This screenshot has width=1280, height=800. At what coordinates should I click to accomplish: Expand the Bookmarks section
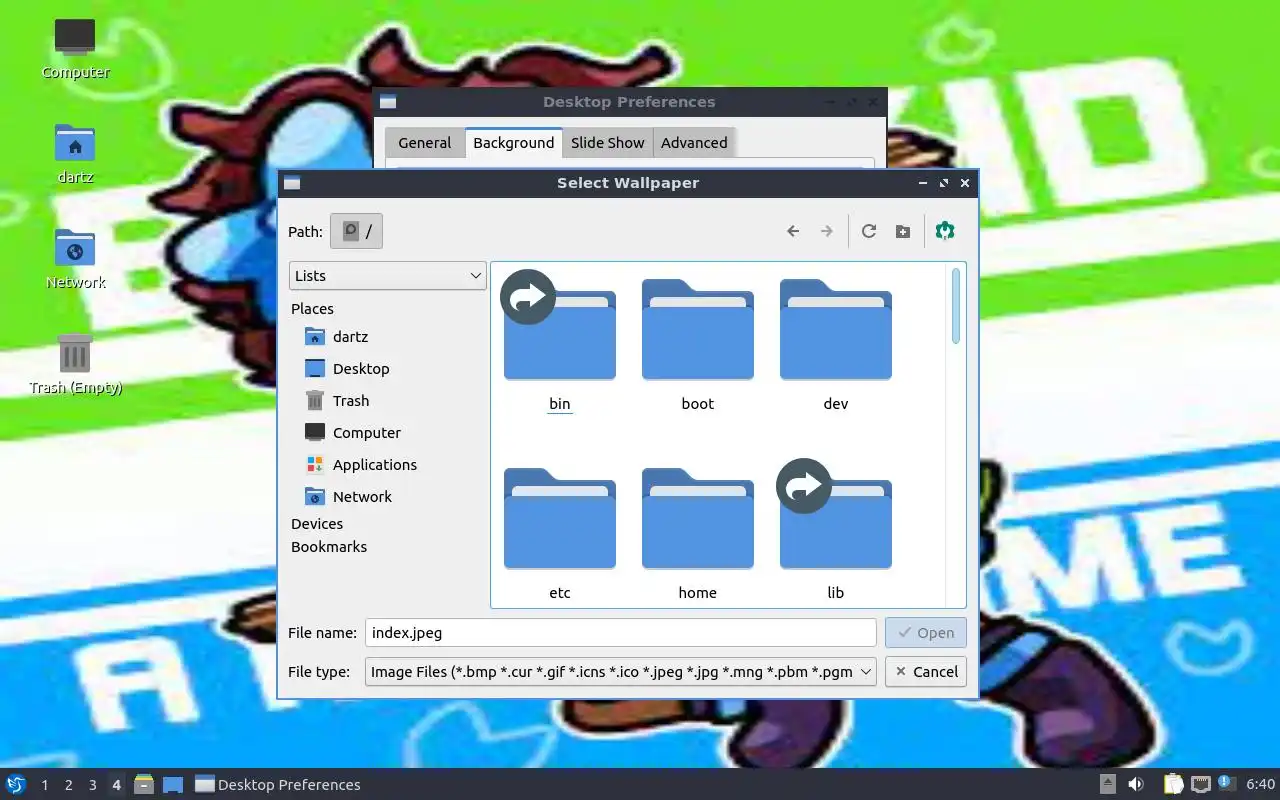[329, 547]
